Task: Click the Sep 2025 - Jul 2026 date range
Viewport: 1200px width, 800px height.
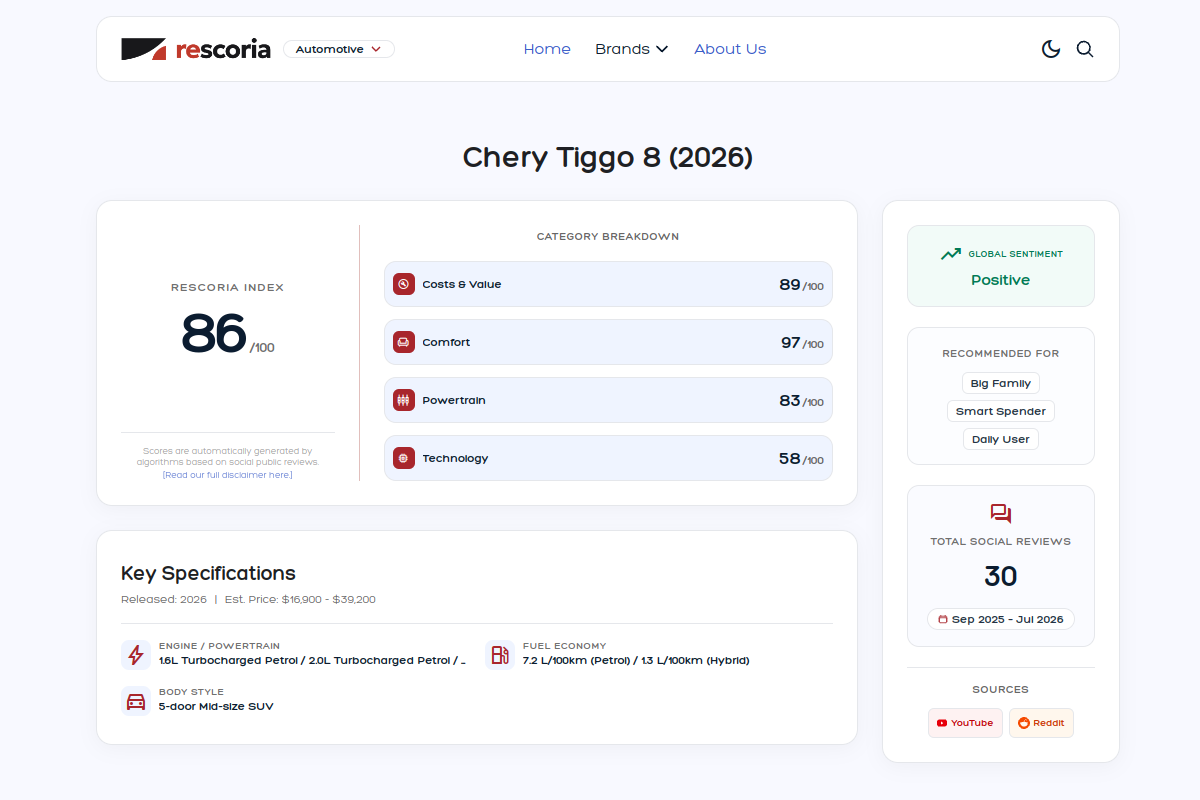Action: click(1001, 619)
